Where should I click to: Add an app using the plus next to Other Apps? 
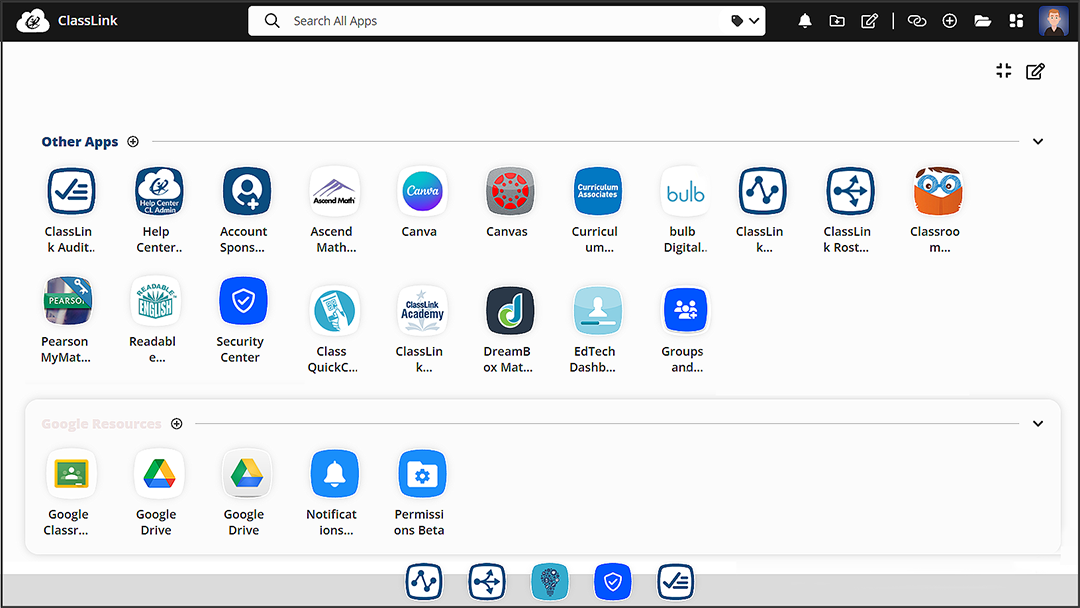tap(133, 141)
